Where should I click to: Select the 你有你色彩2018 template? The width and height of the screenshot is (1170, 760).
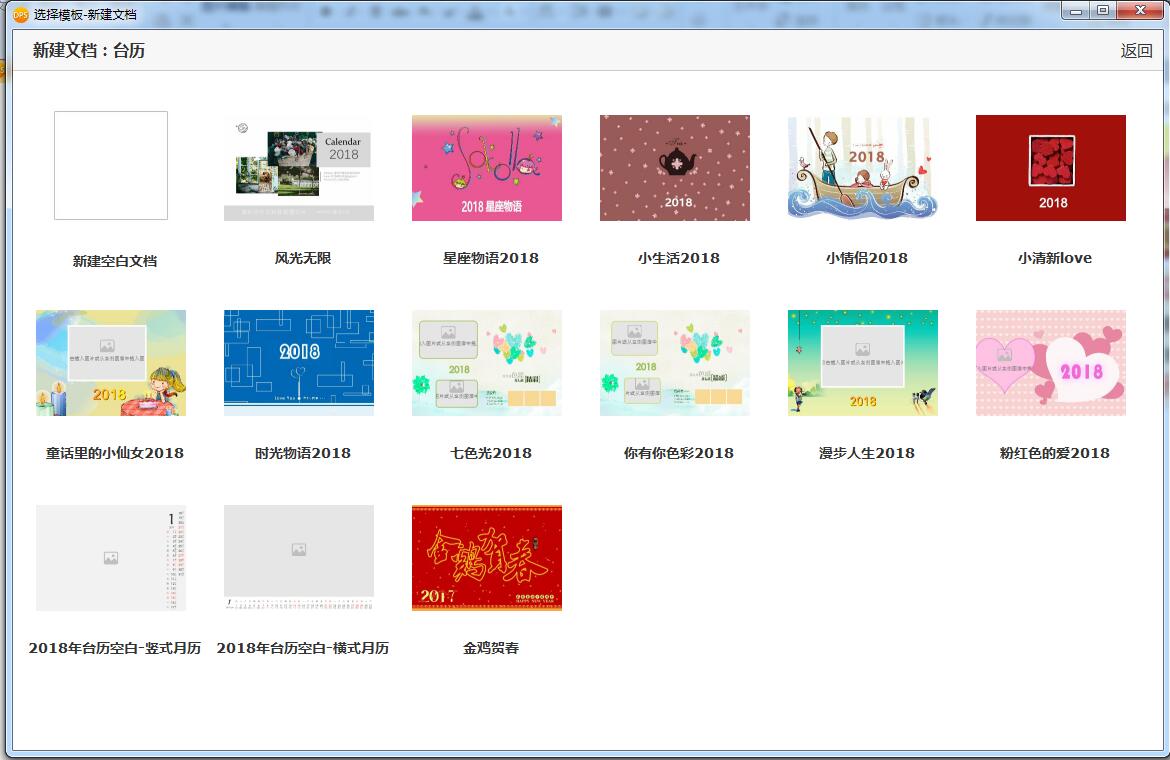(675, 363)
